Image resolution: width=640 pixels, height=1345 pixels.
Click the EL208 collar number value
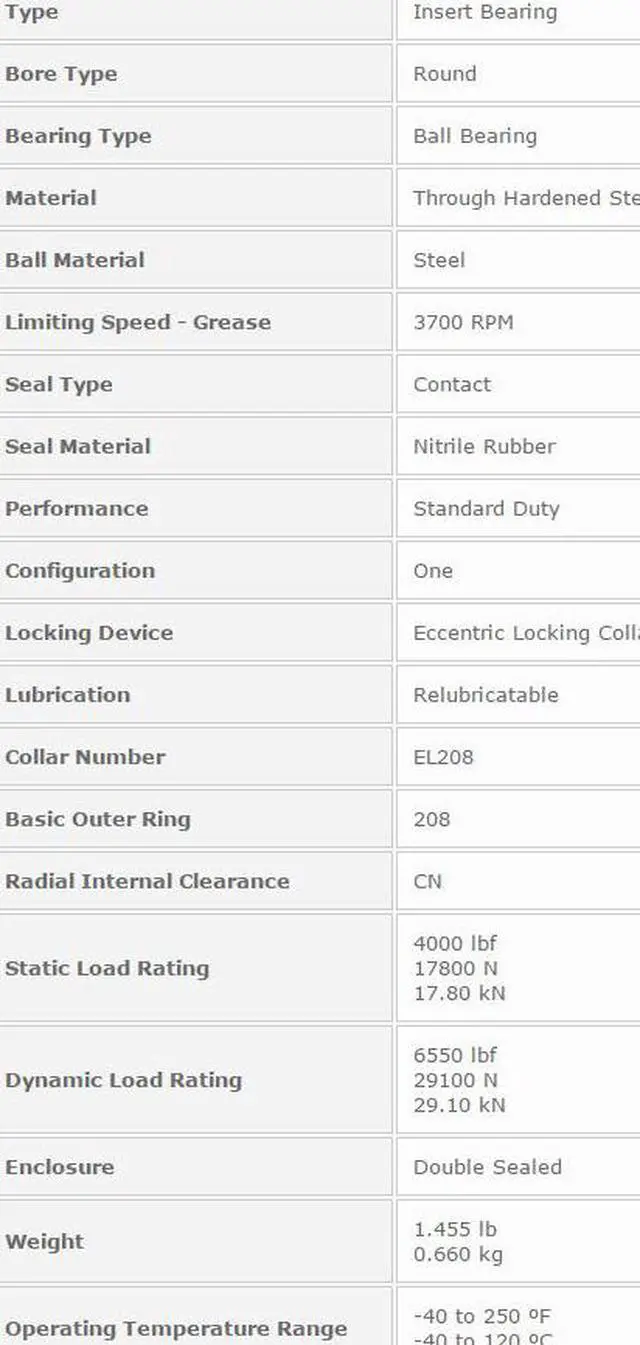(x=443, y=757)
